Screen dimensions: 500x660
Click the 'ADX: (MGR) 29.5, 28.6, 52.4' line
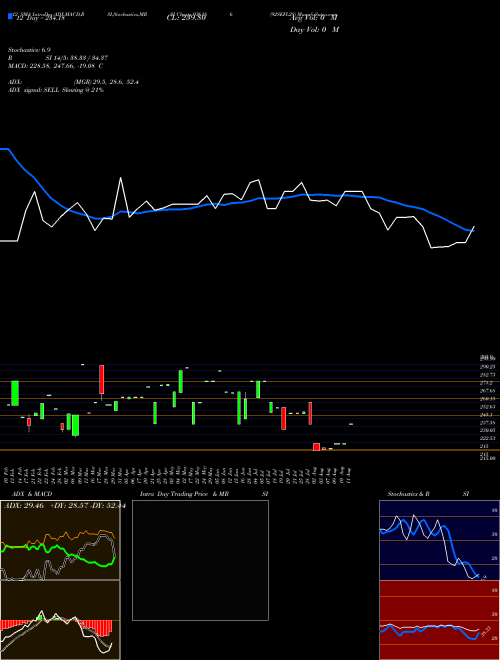click(x=73, y=82)
